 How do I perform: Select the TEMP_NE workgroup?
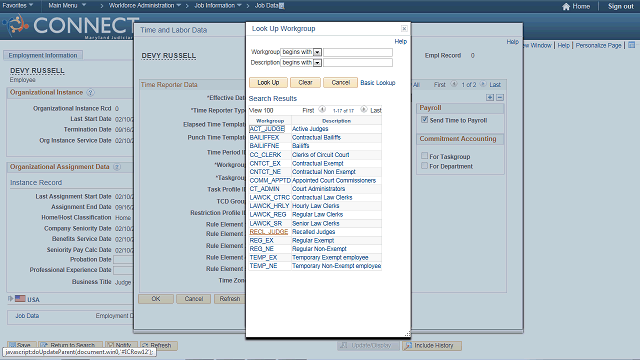[263, 266]
